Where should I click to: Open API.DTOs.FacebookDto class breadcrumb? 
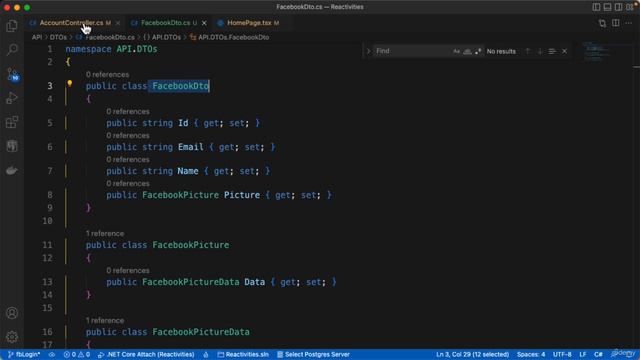229,37
